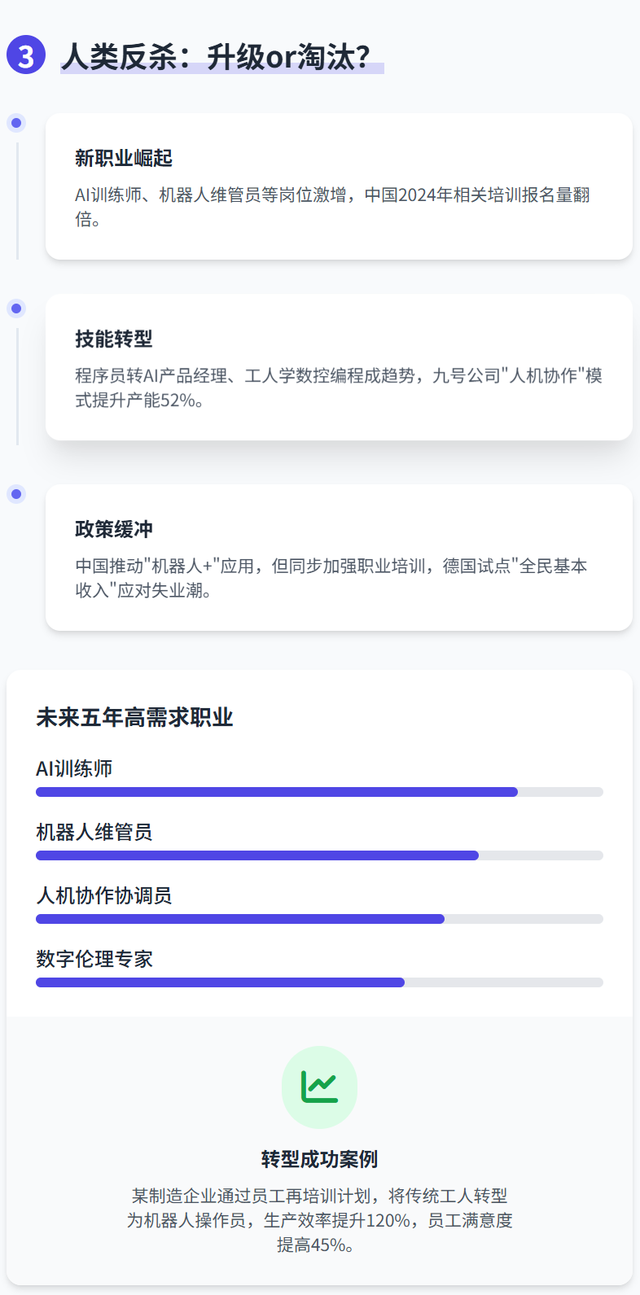The height and width of the screenshot is (1295, 640).
Task: Click the 人机协作协调员 progress bar
Action: (x=319, y=918)
